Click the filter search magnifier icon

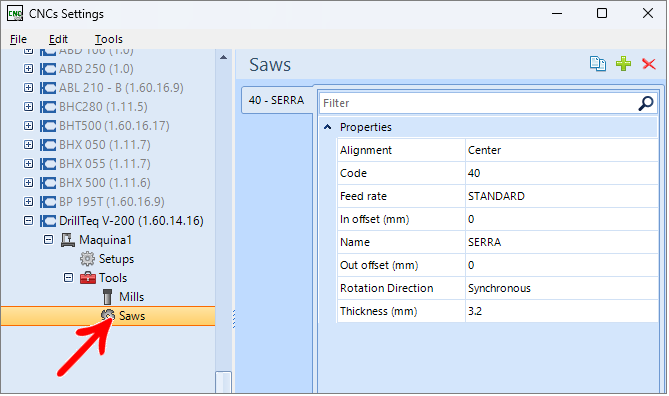coord(646,103)
